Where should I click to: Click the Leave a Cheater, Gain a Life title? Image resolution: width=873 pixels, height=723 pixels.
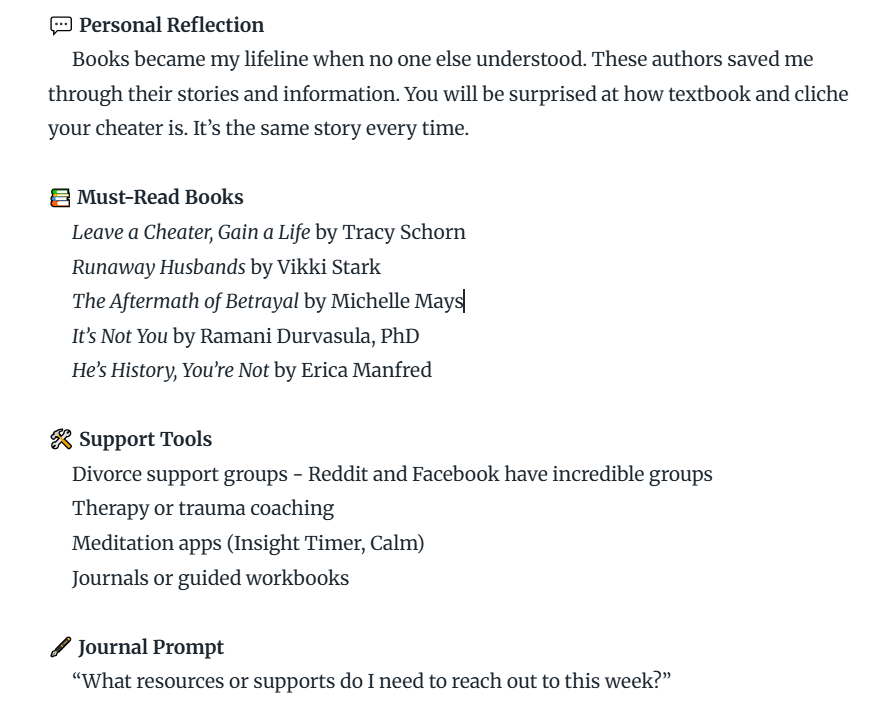[191, 232]
